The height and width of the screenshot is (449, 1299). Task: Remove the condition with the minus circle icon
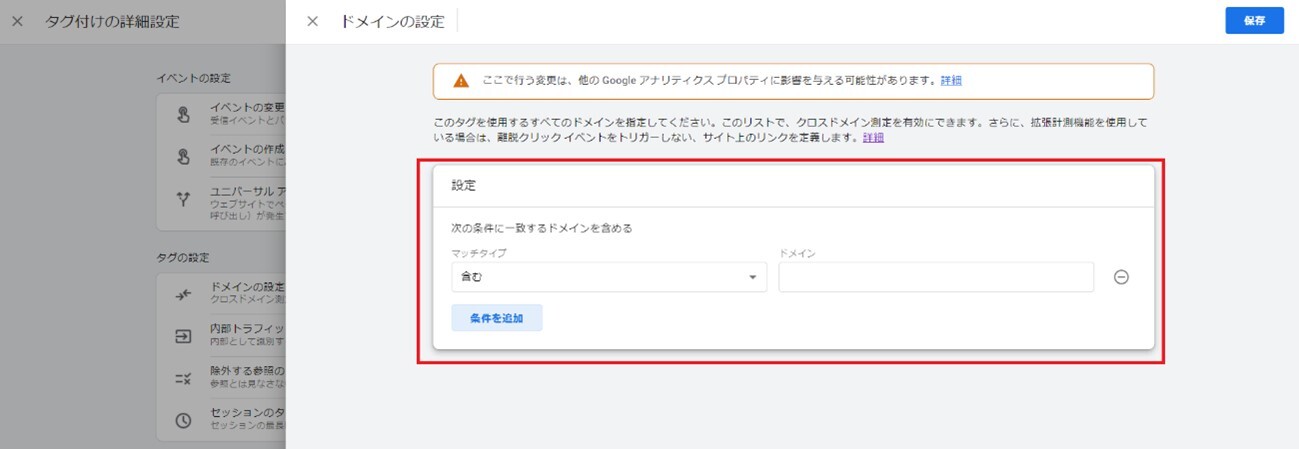[1121, 278]
